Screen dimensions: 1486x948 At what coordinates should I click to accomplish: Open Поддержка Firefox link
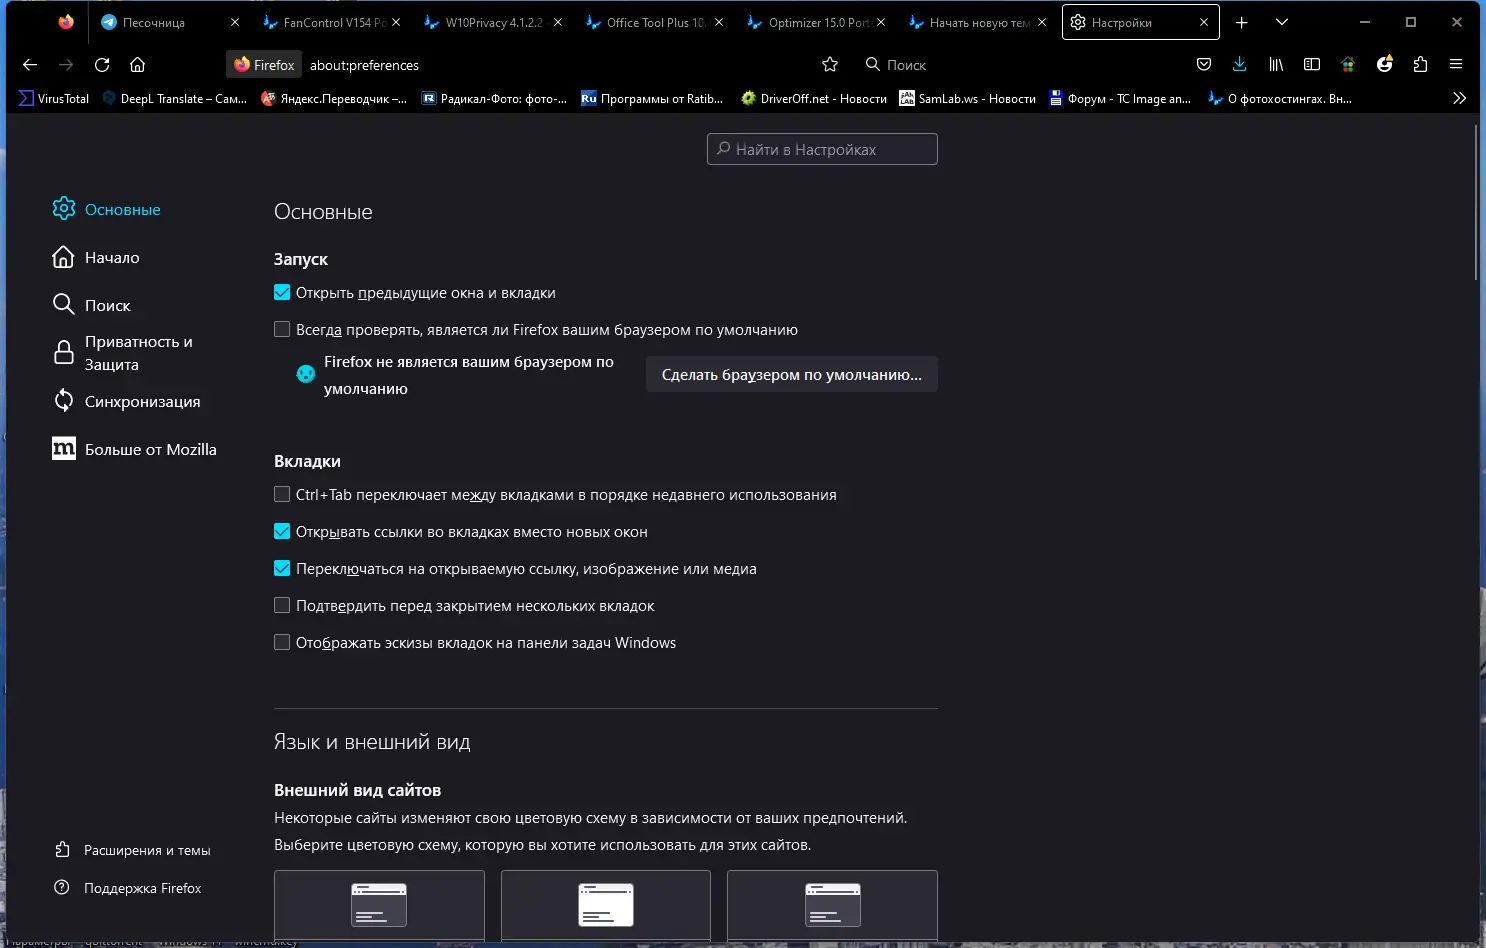pyautogui.click(x=127, y=888)
